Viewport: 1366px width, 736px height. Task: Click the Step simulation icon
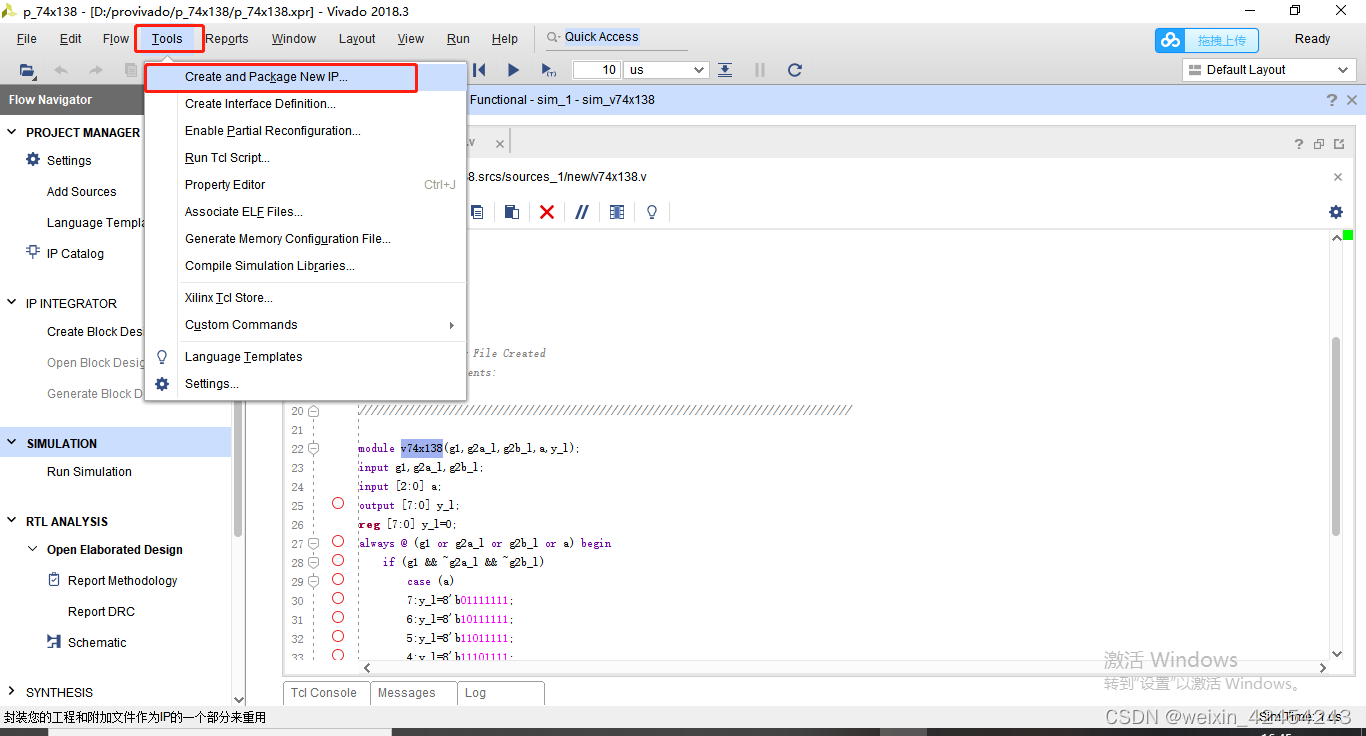725,70
